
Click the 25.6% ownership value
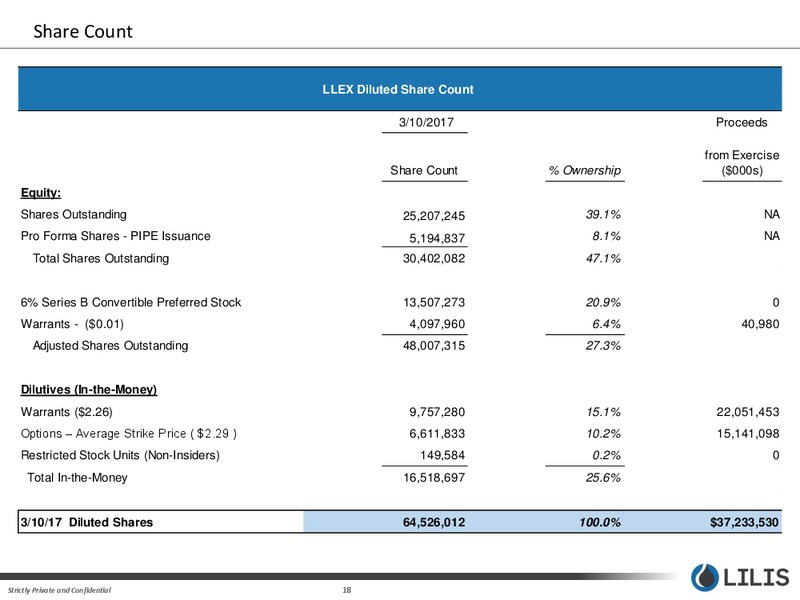pos(603,478)
